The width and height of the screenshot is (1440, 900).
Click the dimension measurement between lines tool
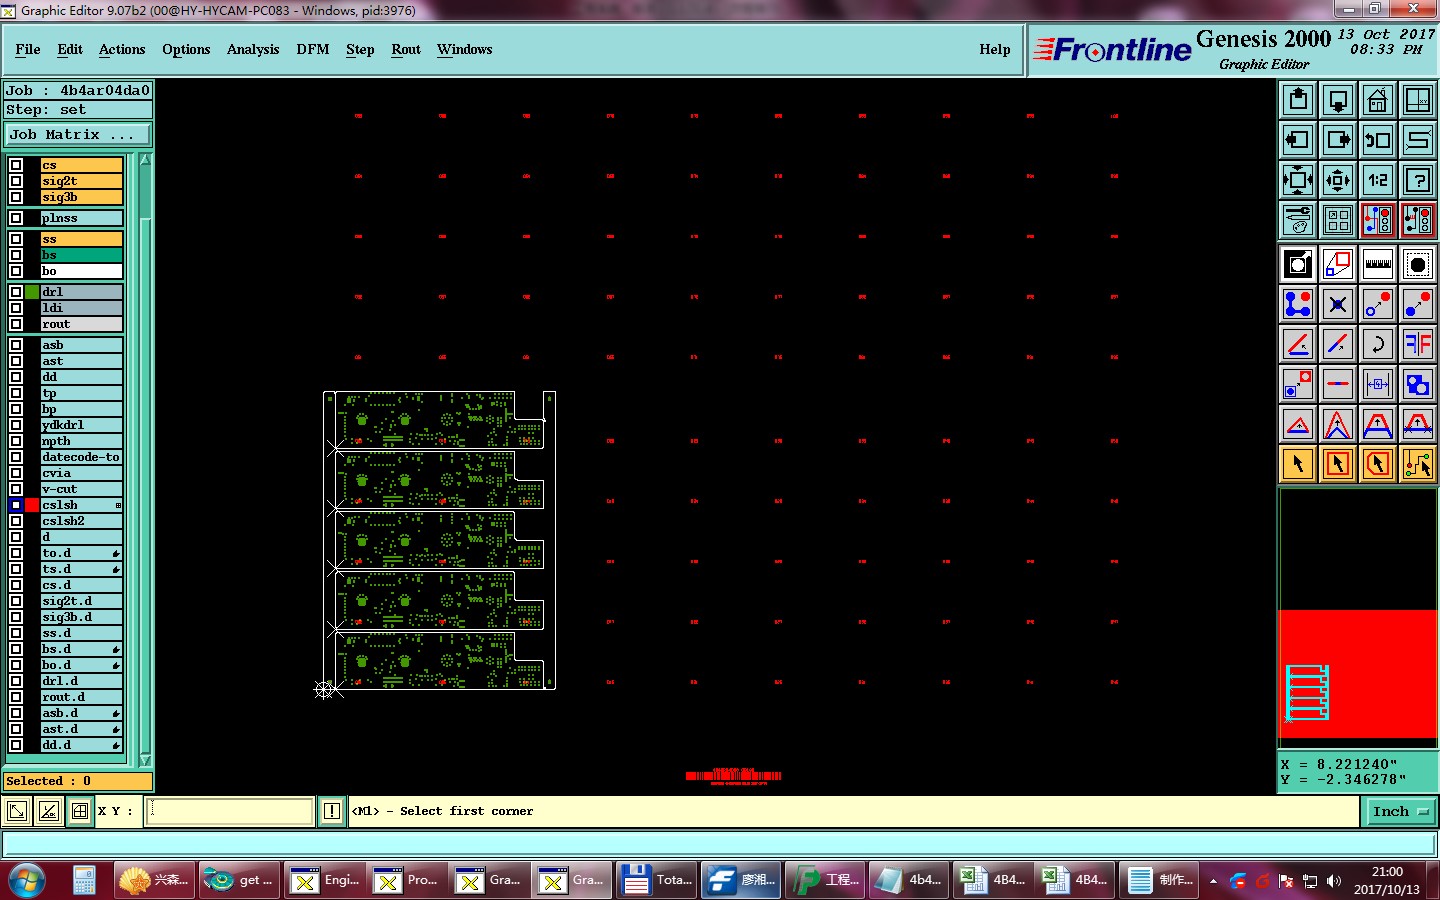pos(1378,384)
